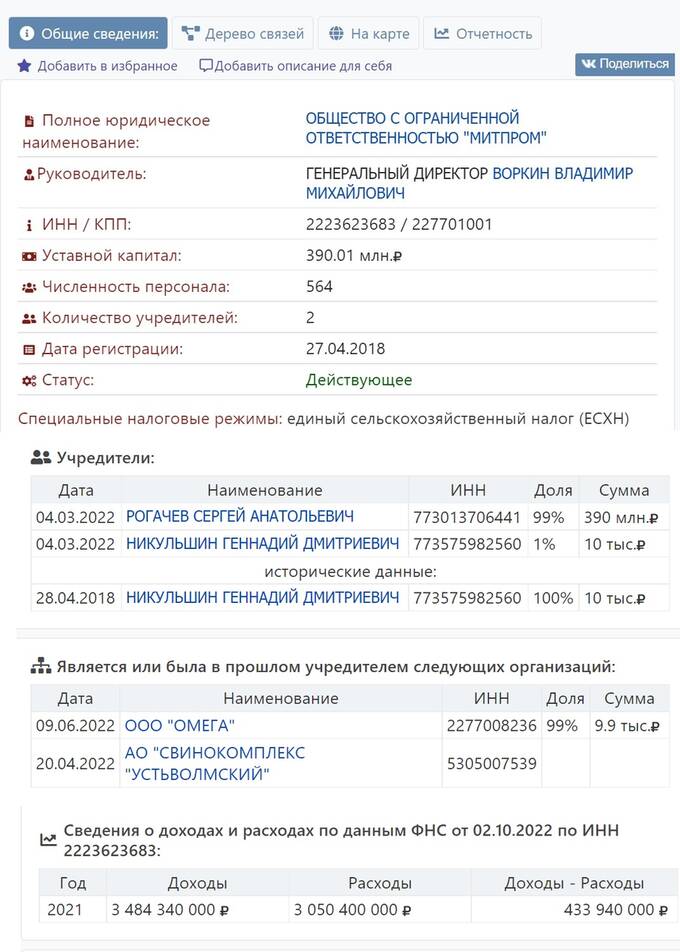Screen dimensions: 680x952
Task: Click the chart icon on Отчетность
Action: (442, 33)
